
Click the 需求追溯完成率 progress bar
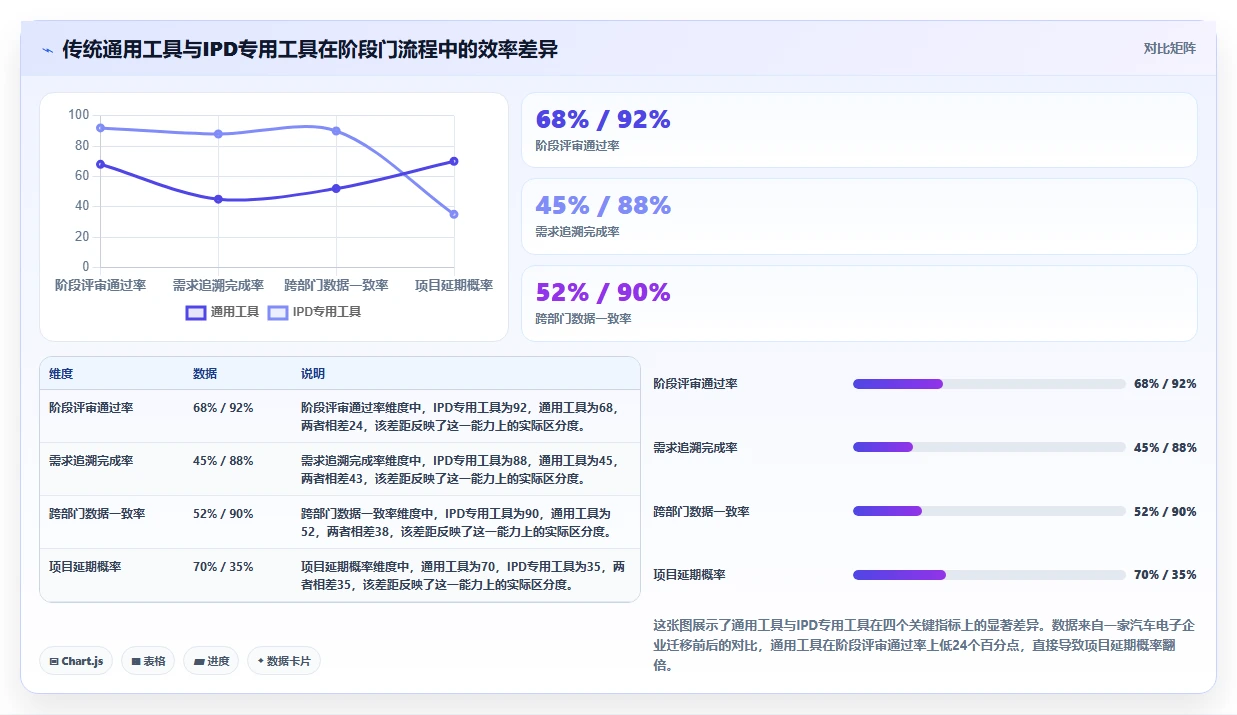pyautogui.click(x=989, y=448)
